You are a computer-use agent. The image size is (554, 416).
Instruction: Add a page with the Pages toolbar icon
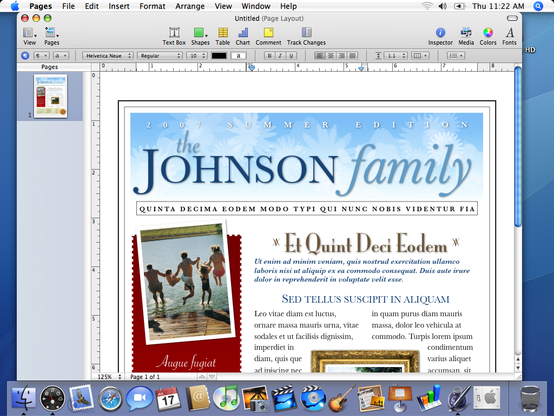coord(52,36)
